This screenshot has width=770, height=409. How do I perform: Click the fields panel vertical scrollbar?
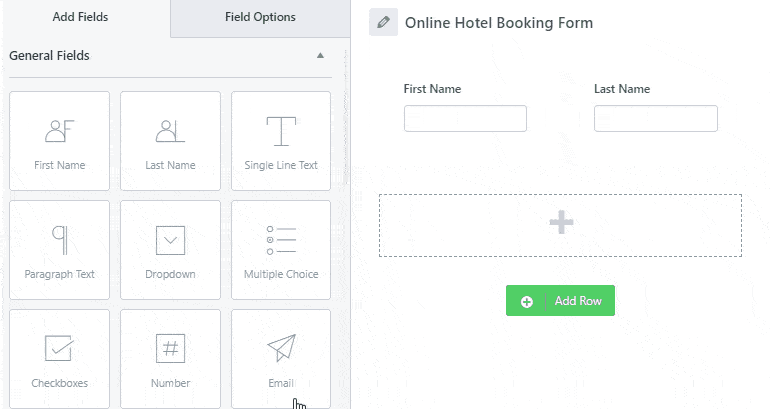click(346, 118)
